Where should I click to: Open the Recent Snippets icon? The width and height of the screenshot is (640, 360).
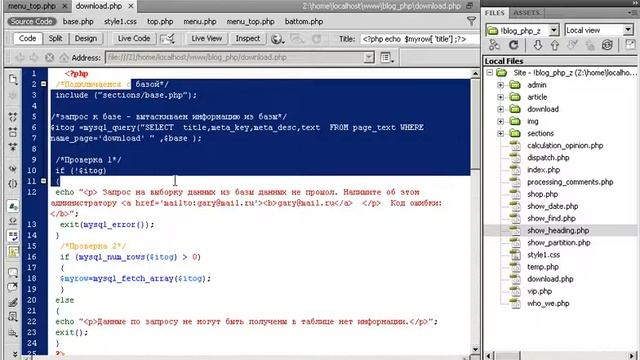click(13, 317)
